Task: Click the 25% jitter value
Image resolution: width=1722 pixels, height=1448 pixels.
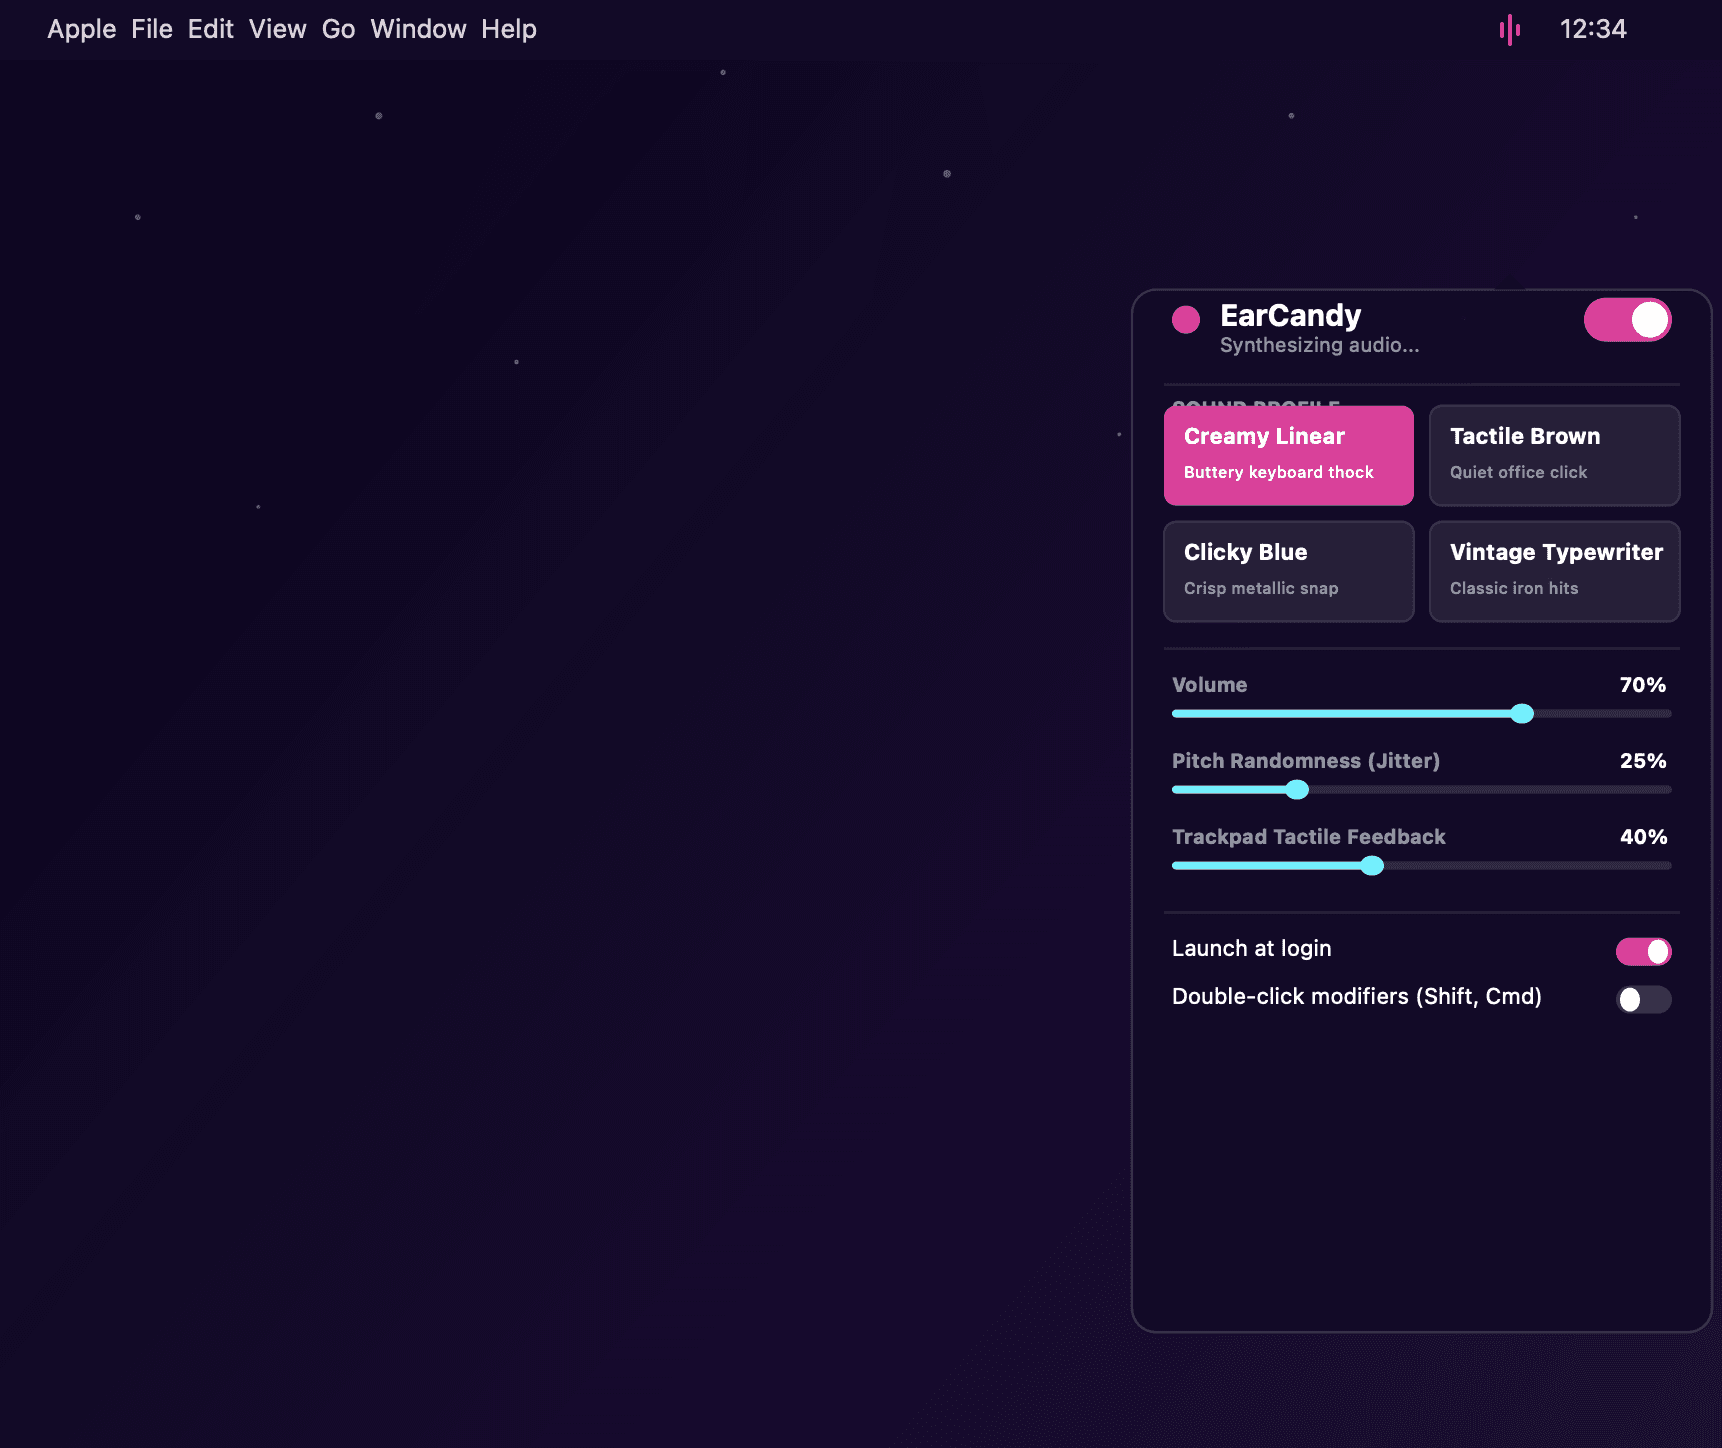Action: click(1643, 761)
